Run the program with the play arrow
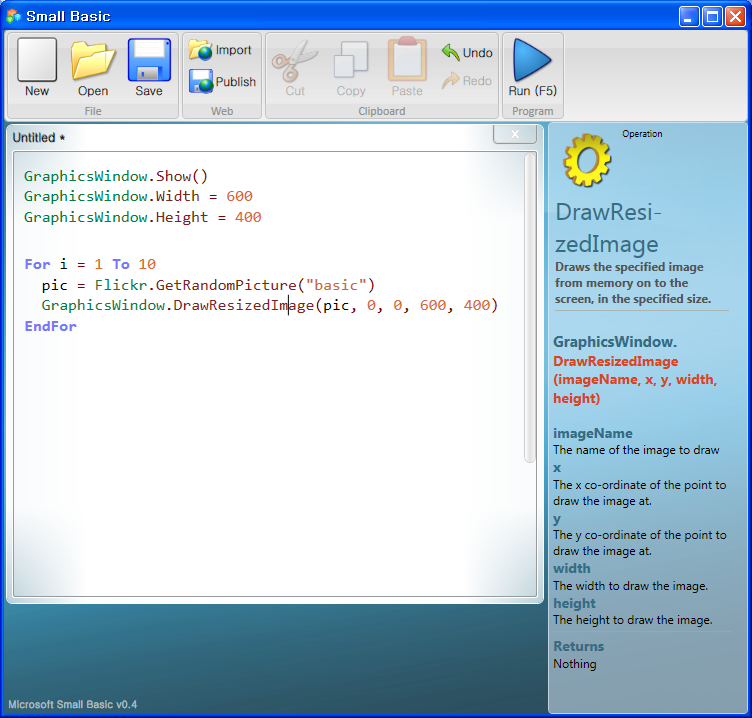 coord(532,67)
